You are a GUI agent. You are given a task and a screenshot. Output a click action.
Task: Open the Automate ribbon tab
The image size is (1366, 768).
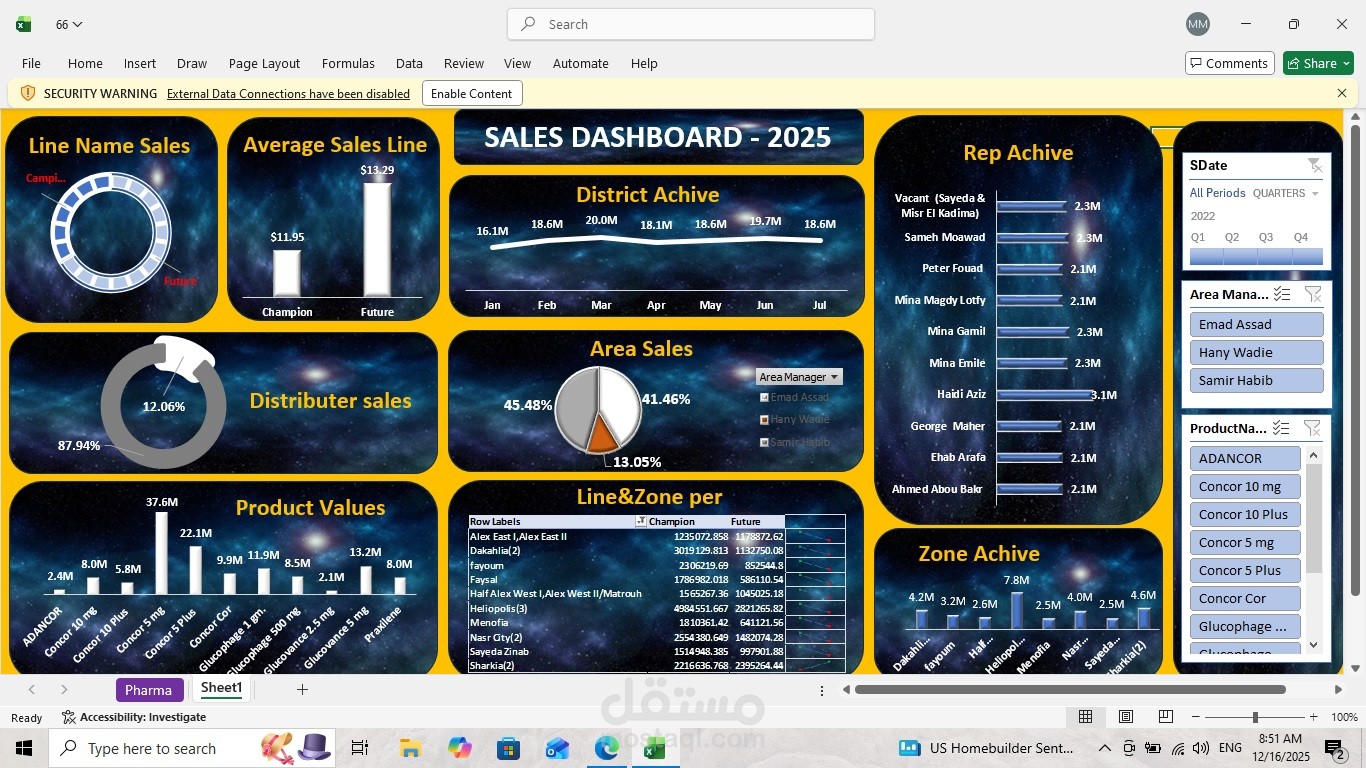[581, 63]
